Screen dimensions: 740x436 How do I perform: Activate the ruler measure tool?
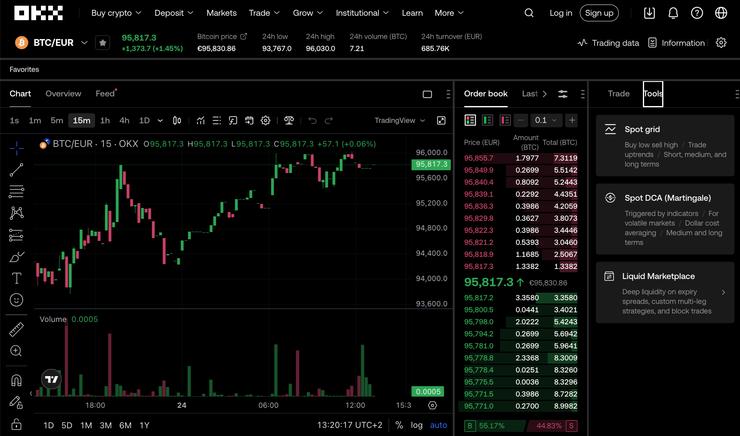(17, 329)
